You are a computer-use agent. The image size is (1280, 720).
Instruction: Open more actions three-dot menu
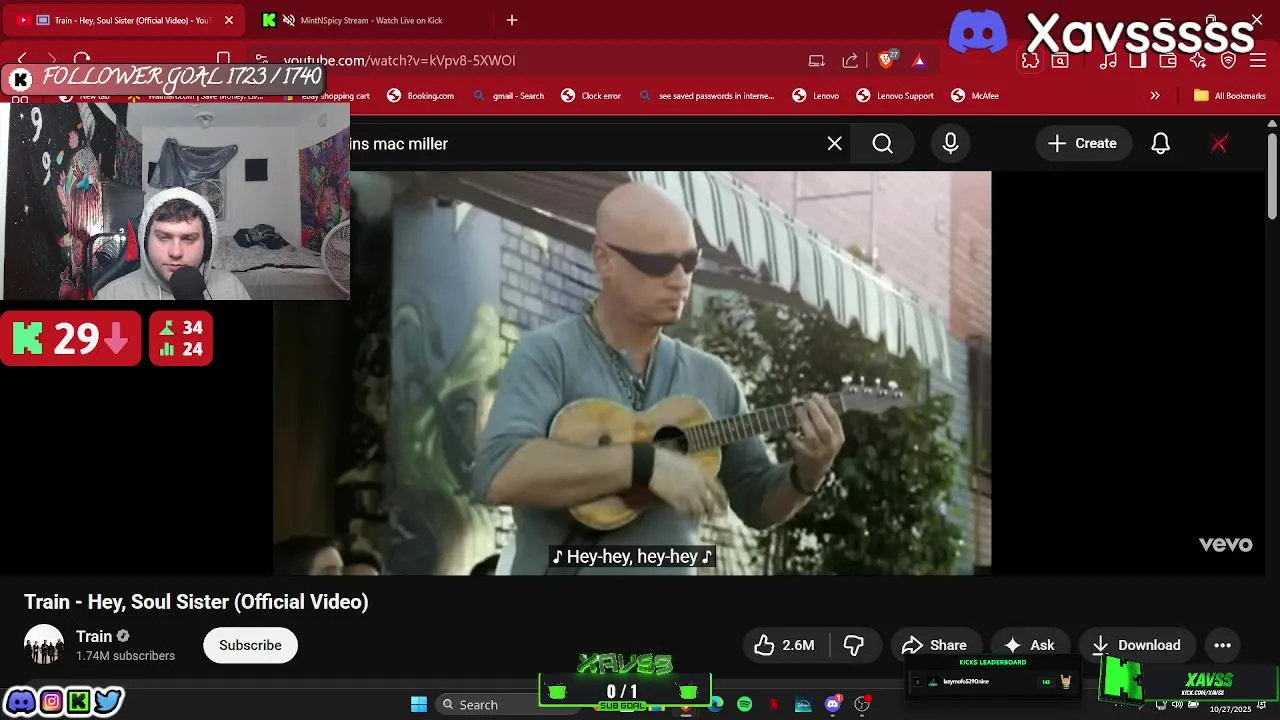pos(1222,645)
